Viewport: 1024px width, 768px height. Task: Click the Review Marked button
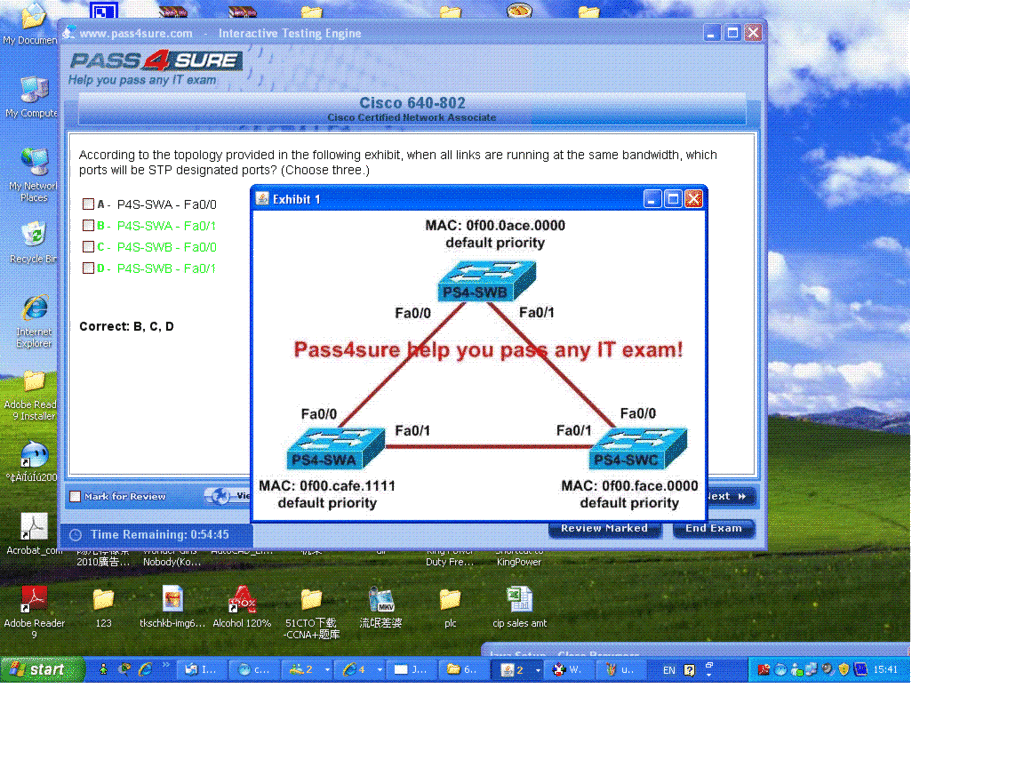(x=604, y=529)
